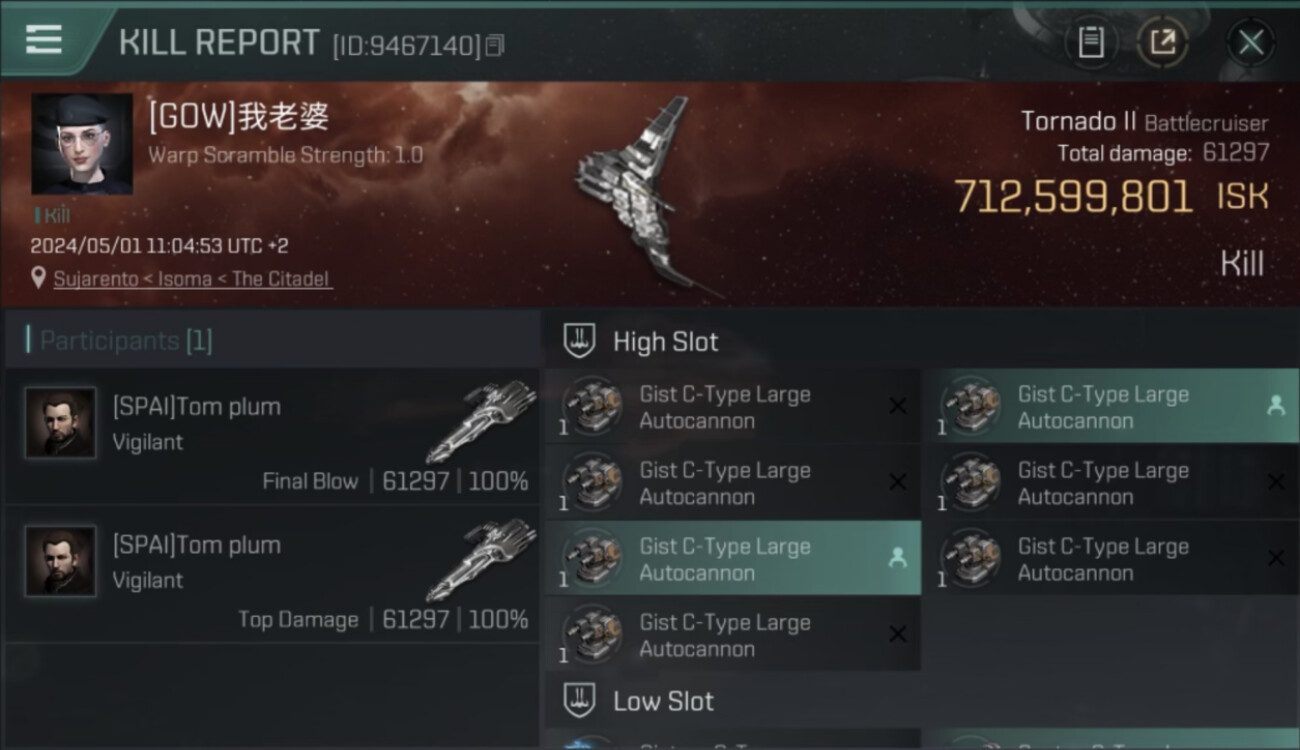This screenshot has height=750, width=1300.
Task: Open Top Damage pilot Tom plum portrait
Action: pyautogui.click(x=61, y=561)
